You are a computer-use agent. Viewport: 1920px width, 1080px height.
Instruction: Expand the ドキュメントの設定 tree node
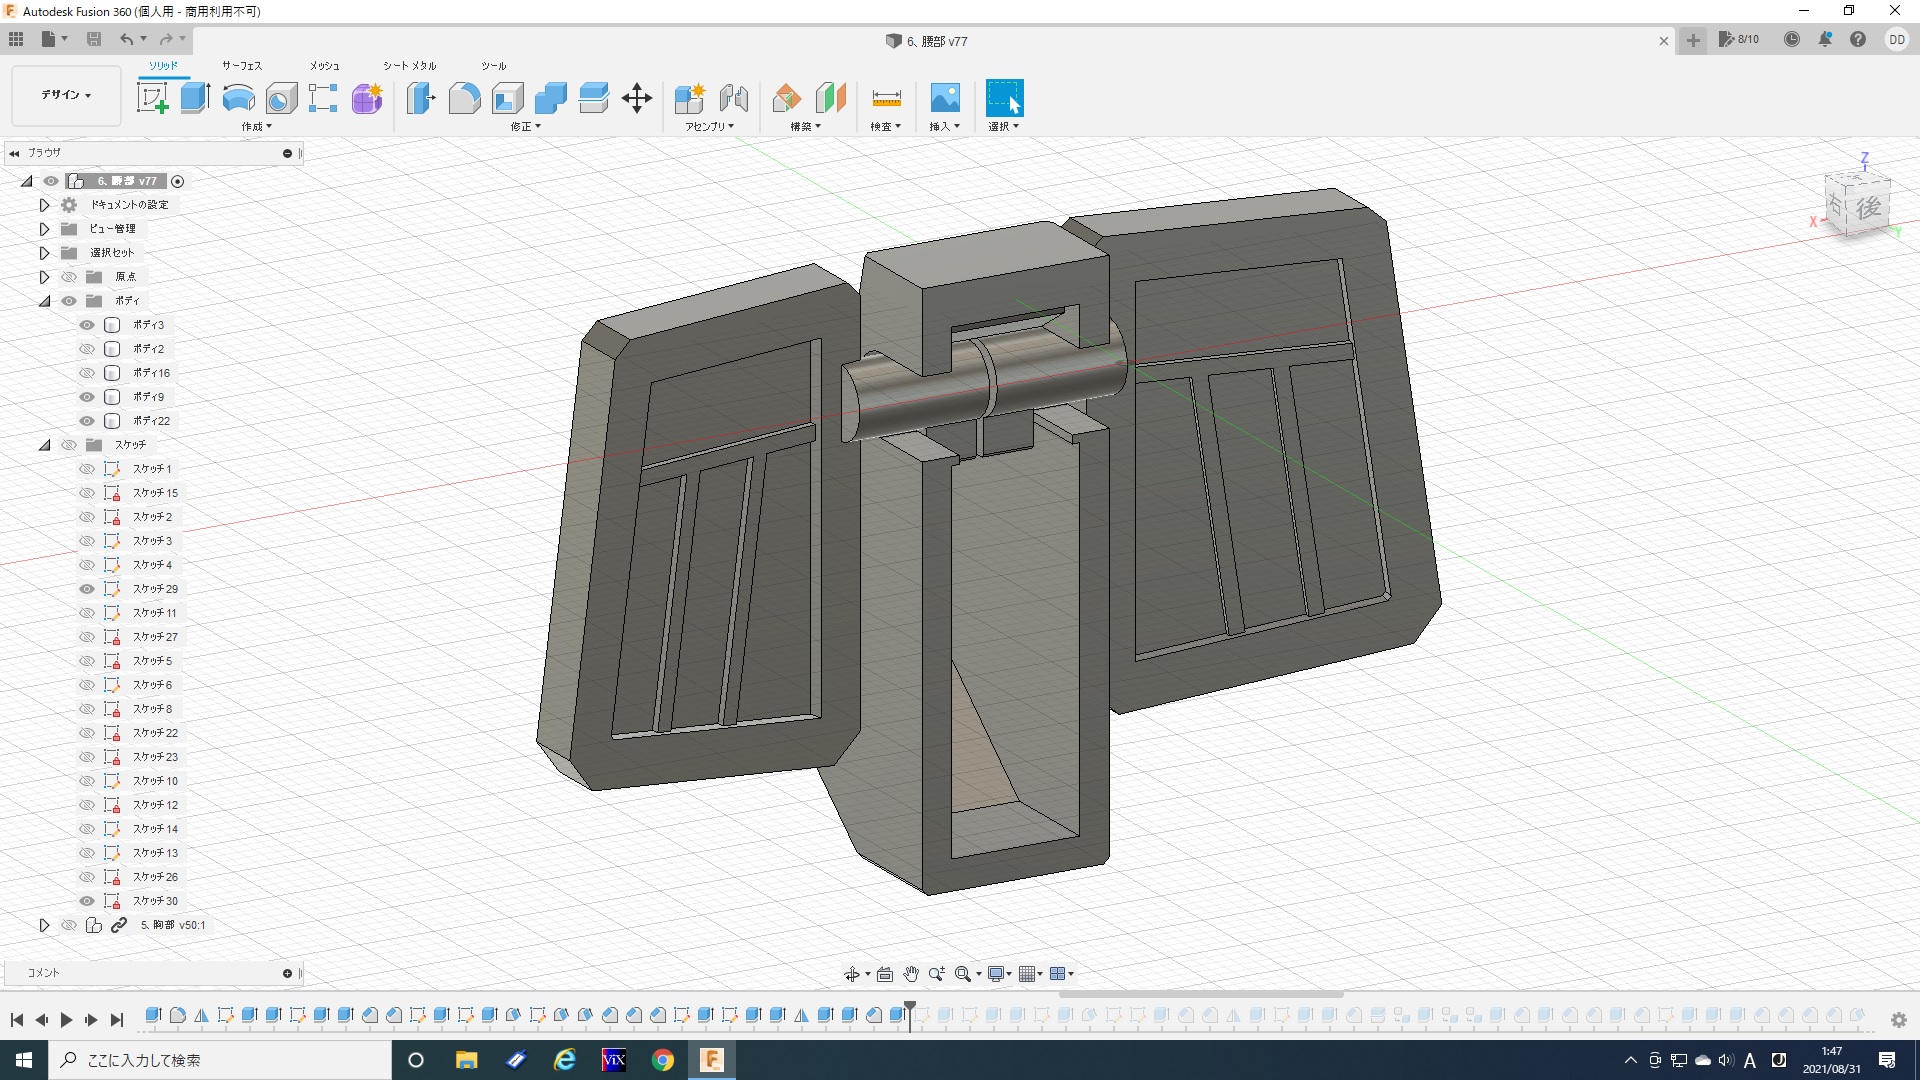coord(44,205)
